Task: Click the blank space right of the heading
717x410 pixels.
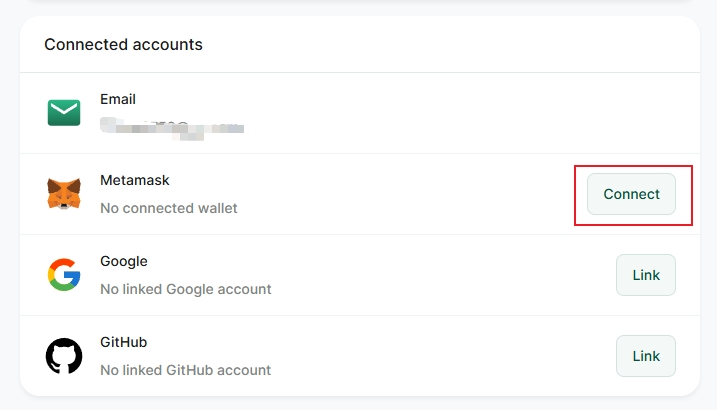Action: coord(450,45)
